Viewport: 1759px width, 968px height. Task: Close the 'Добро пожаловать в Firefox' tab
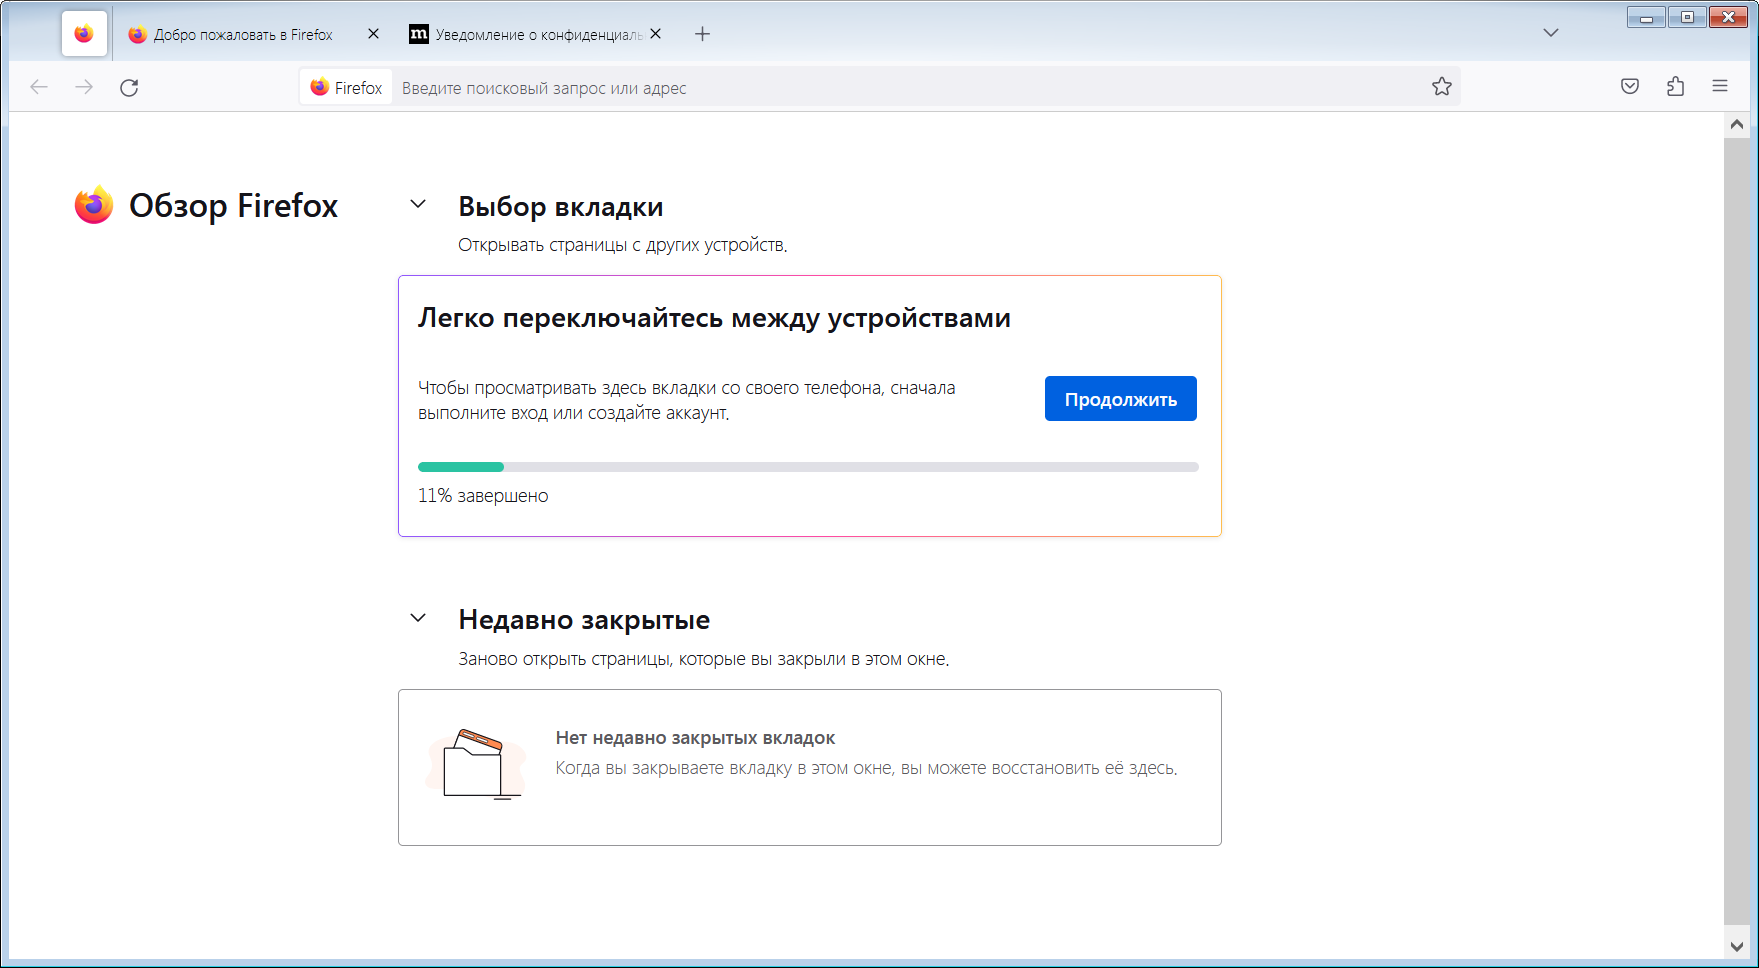pos(373,34)
